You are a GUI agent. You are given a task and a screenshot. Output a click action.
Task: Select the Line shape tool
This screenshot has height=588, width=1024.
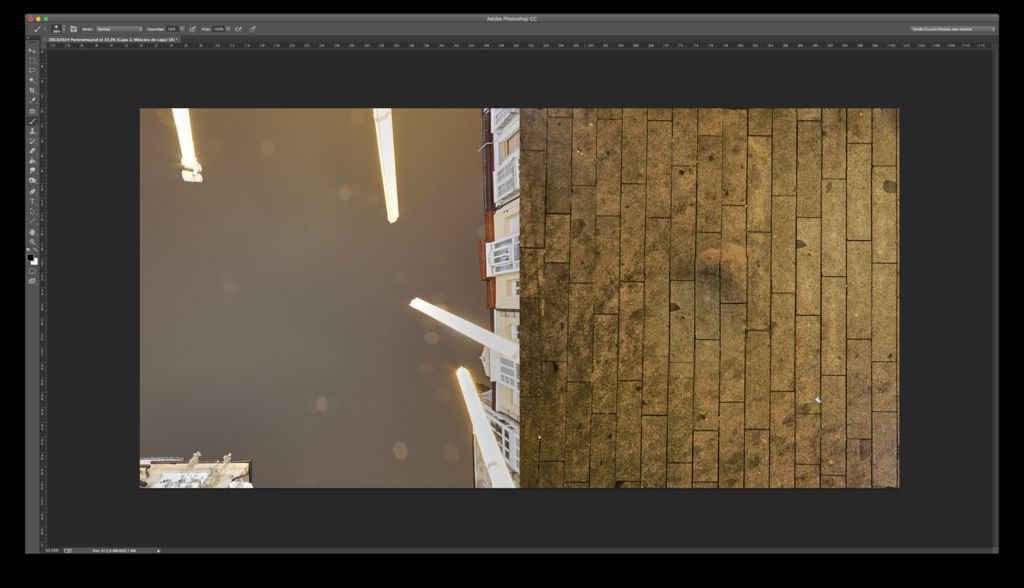32,221
